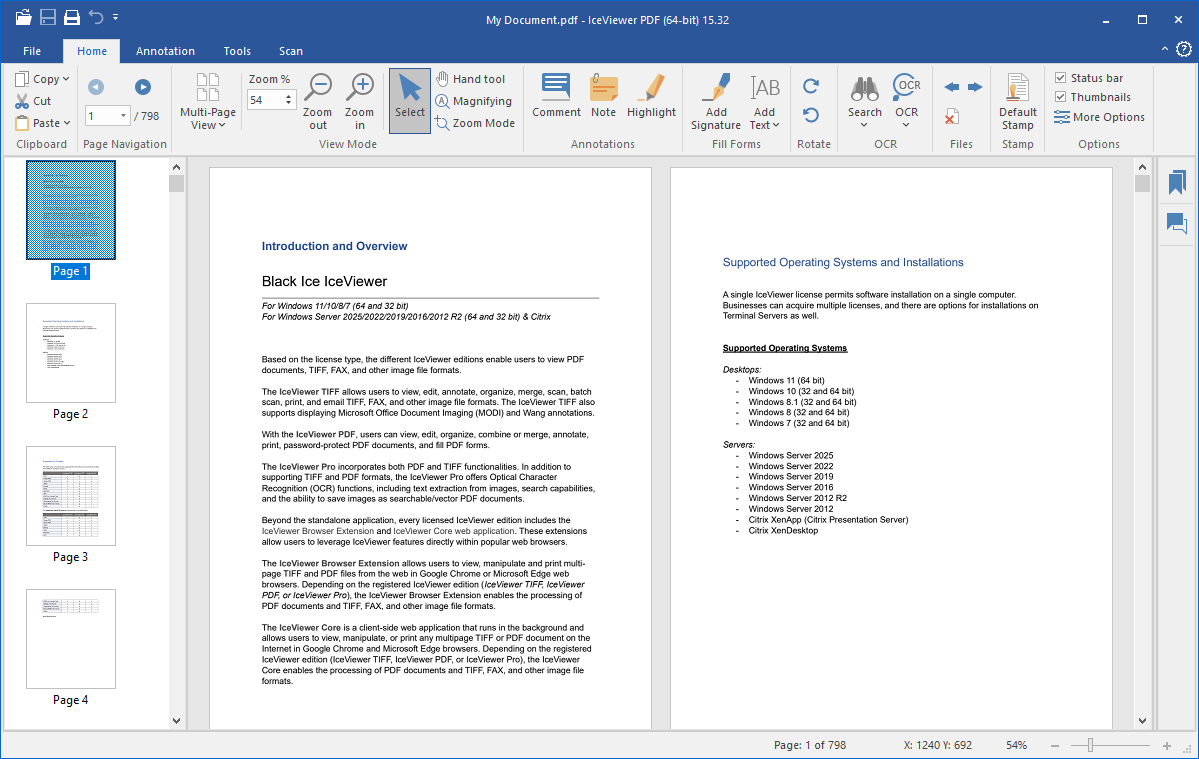Image resolution: width=1199 pixels, height=759 pixels.
Task: Open the dropdown arrow under Search
Action: tap(865, 125)
